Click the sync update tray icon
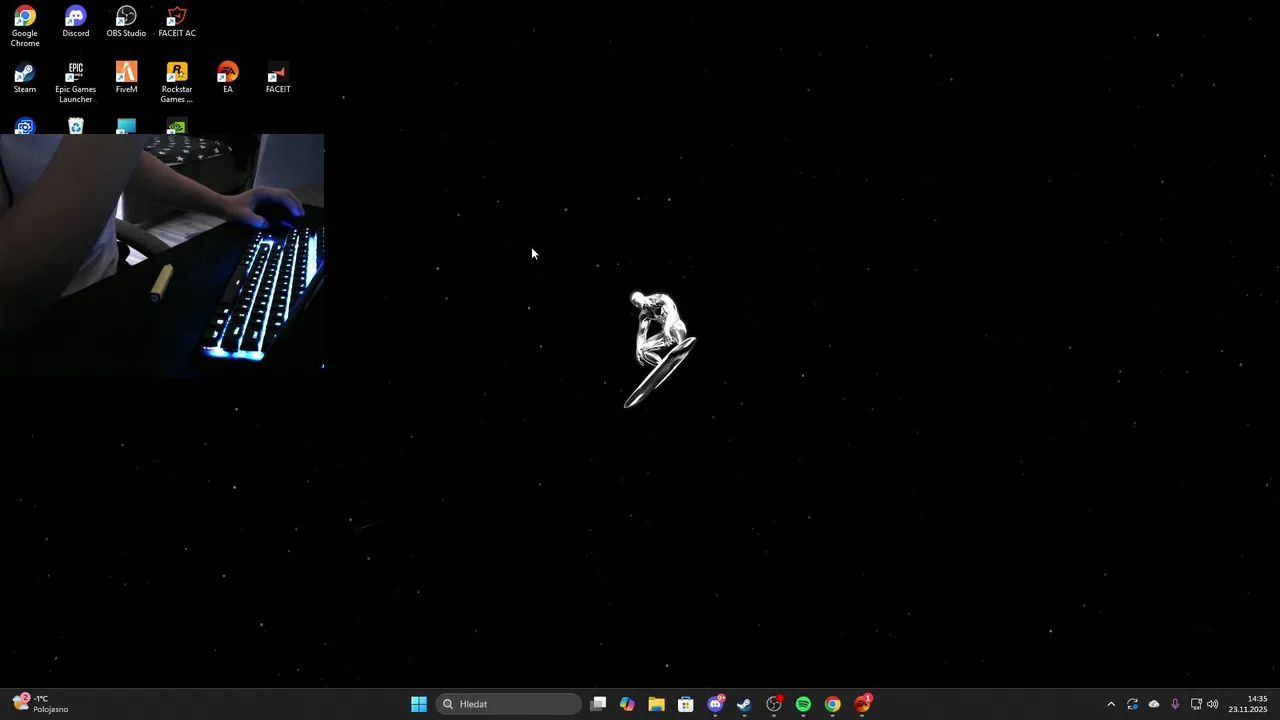1280x720 pixels. coord(1132,704)
